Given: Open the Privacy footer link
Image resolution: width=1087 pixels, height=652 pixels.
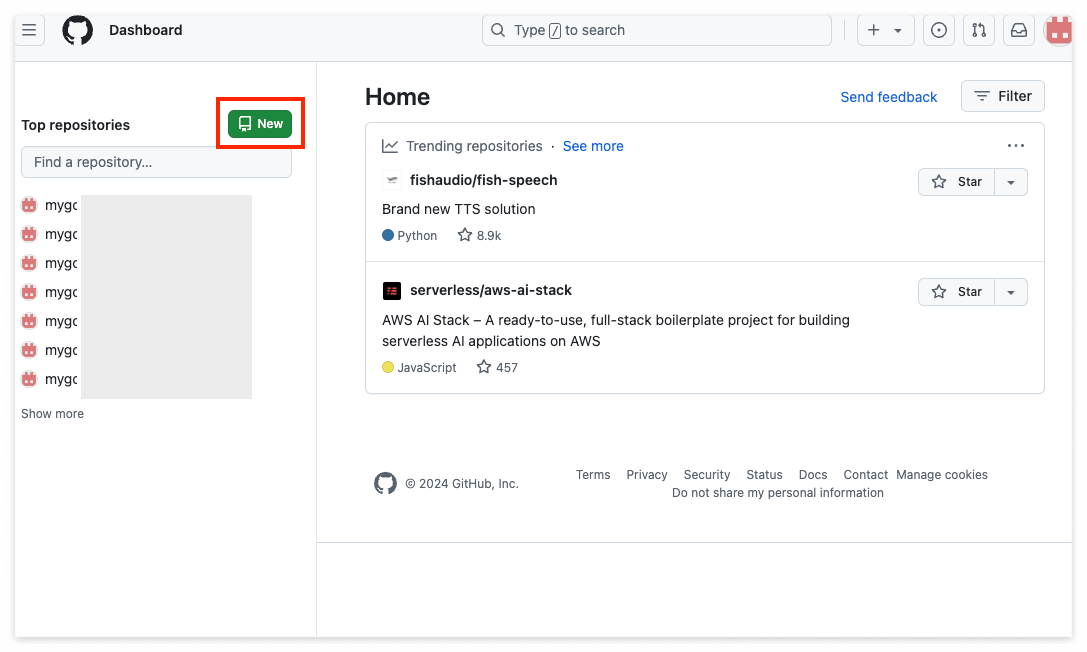Looking at the screenshot, I should pyautogui.click(x=647, y=475).
